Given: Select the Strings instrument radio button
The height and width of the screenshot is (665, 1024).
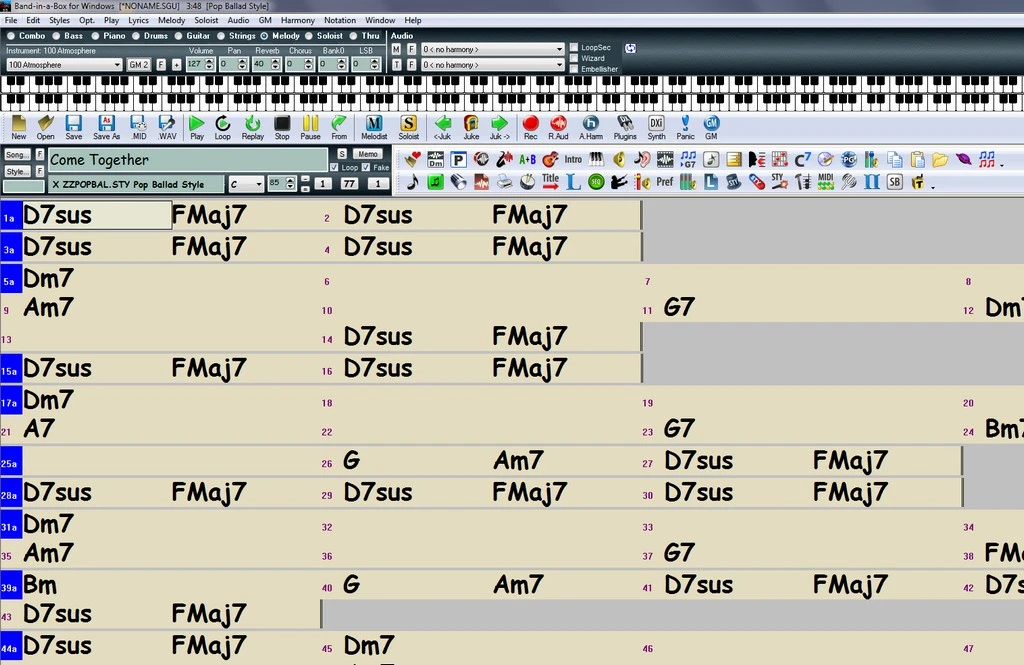Looking at the screenshot, I should 221,36.
